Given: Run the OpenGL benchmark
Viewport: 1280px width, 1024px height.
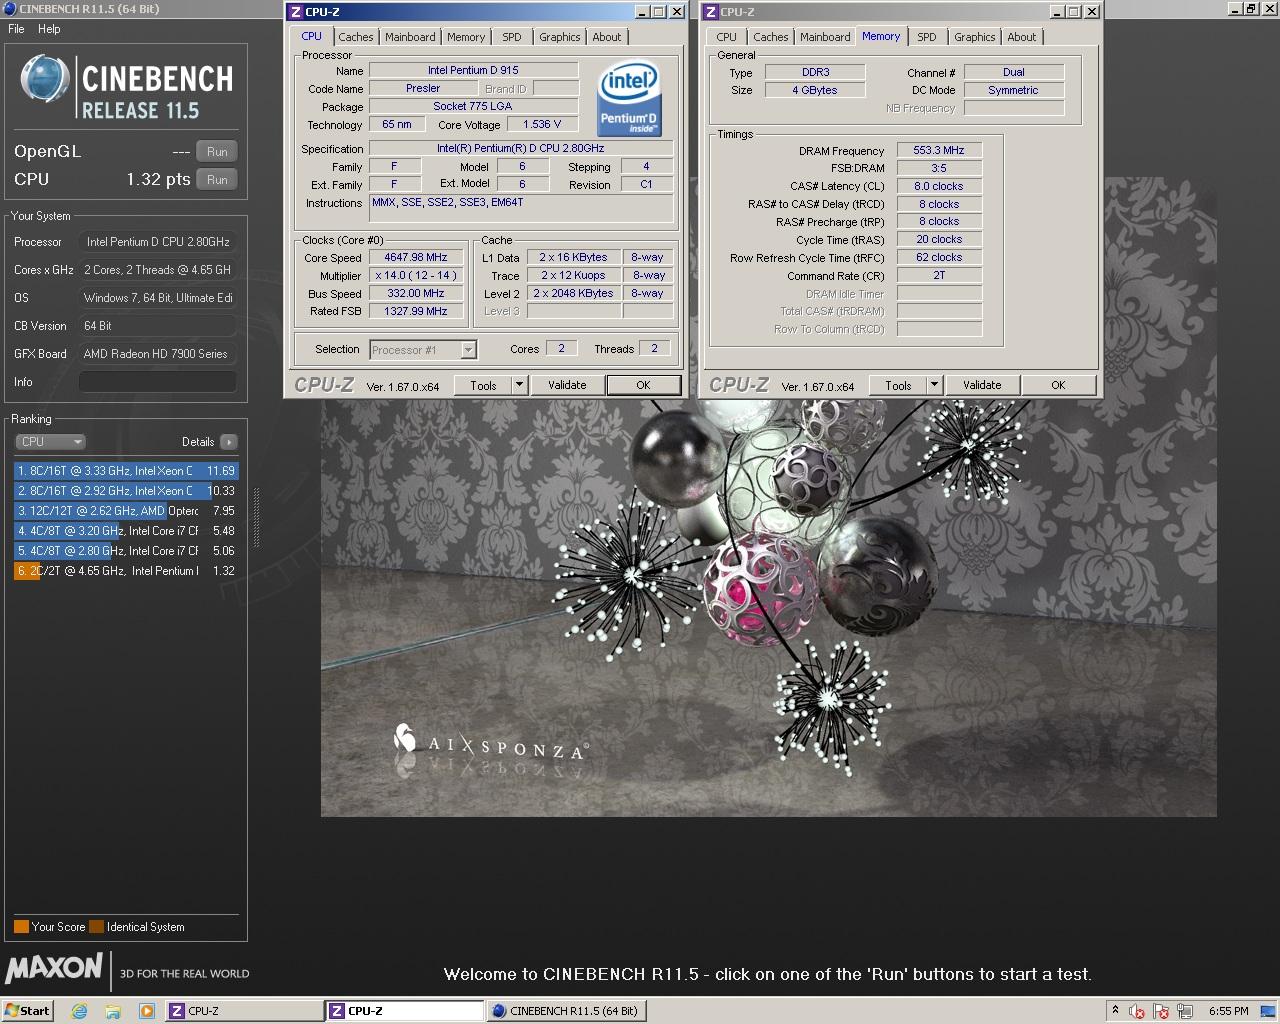Looking at the screenshot, I should [x=217, y=152].
